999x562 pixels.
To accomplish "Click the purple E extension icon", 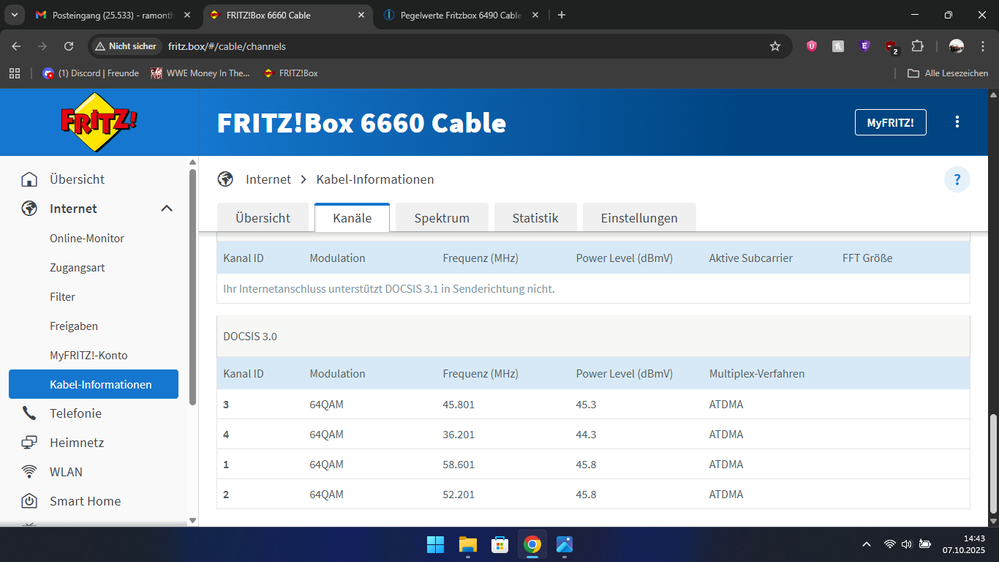I will click(x=865, y=46).
